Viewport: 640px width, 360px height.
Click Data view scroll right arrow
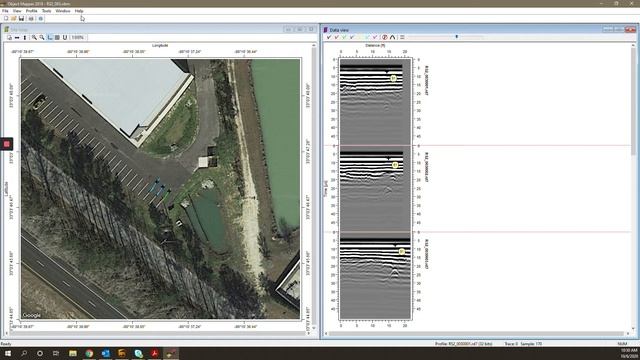point(628,333)
